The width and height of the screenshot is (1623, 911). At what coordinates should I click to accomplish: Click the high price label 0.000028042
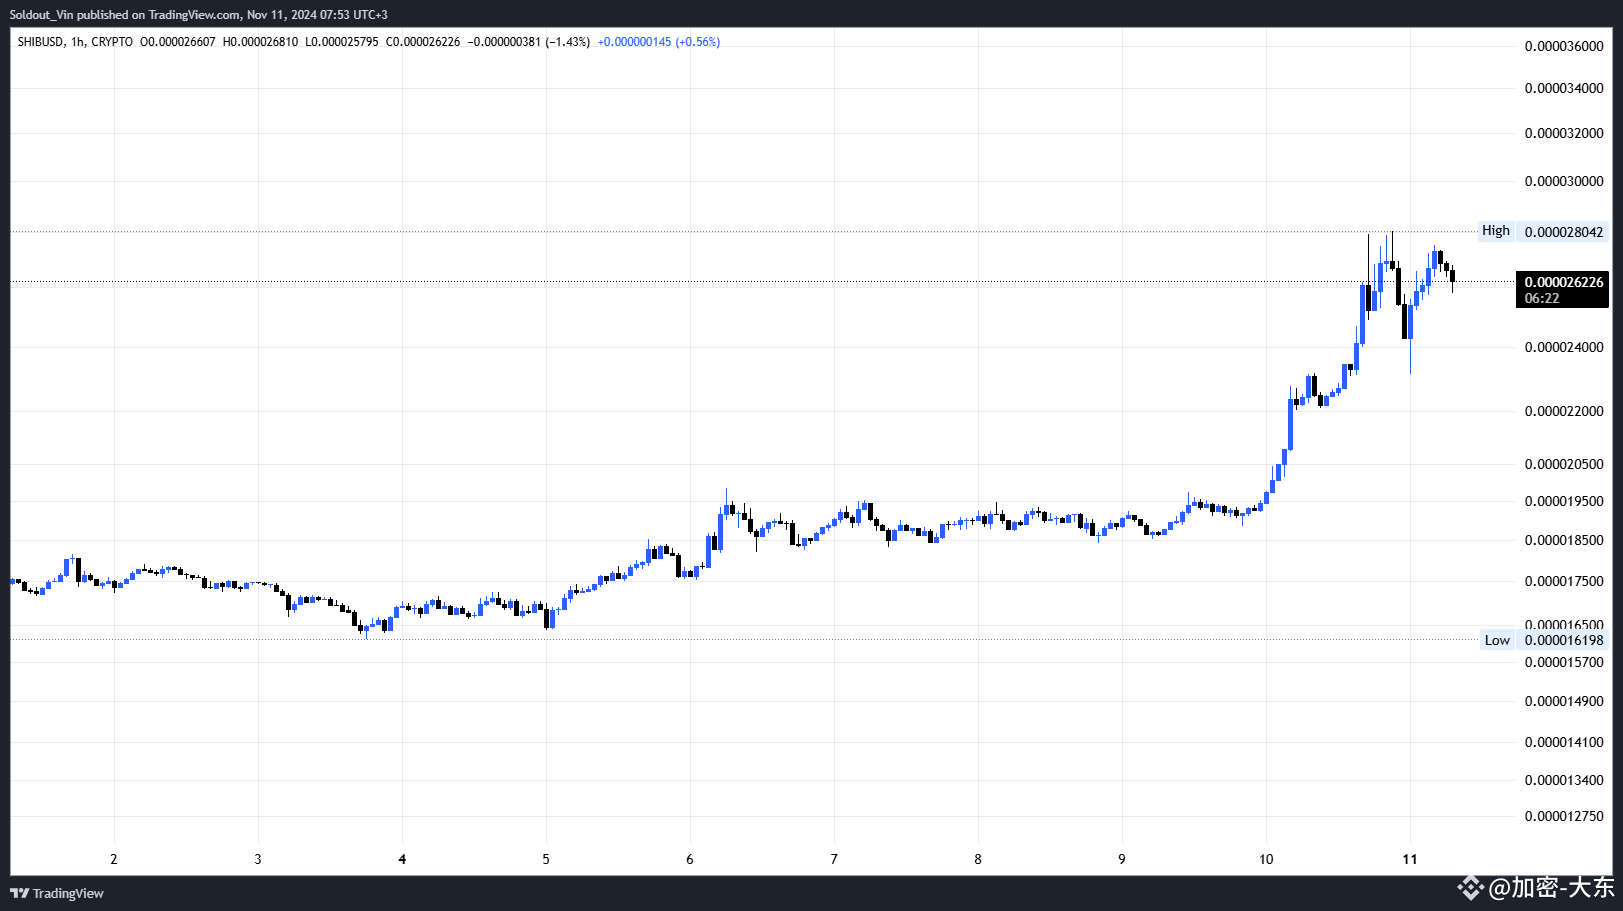click(1564, 232)
